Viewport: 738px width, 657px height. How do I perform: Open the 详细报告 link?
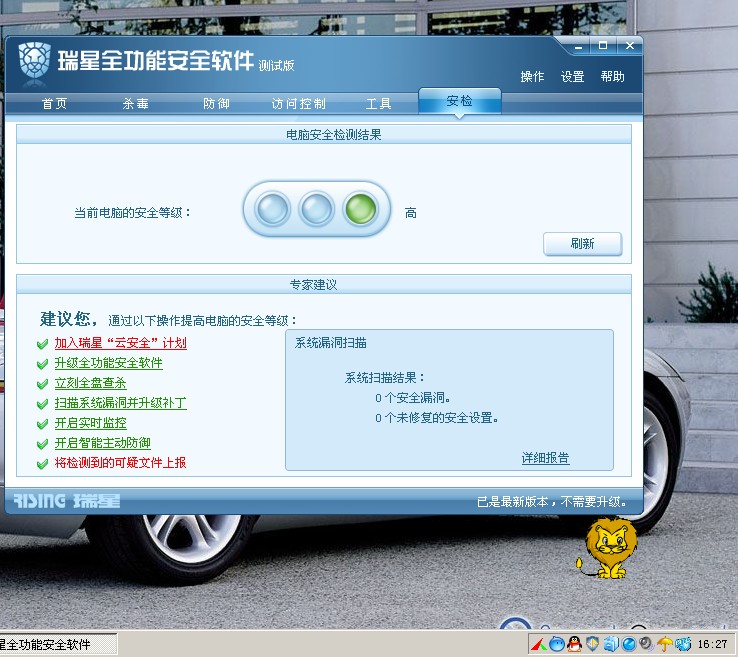545,458
